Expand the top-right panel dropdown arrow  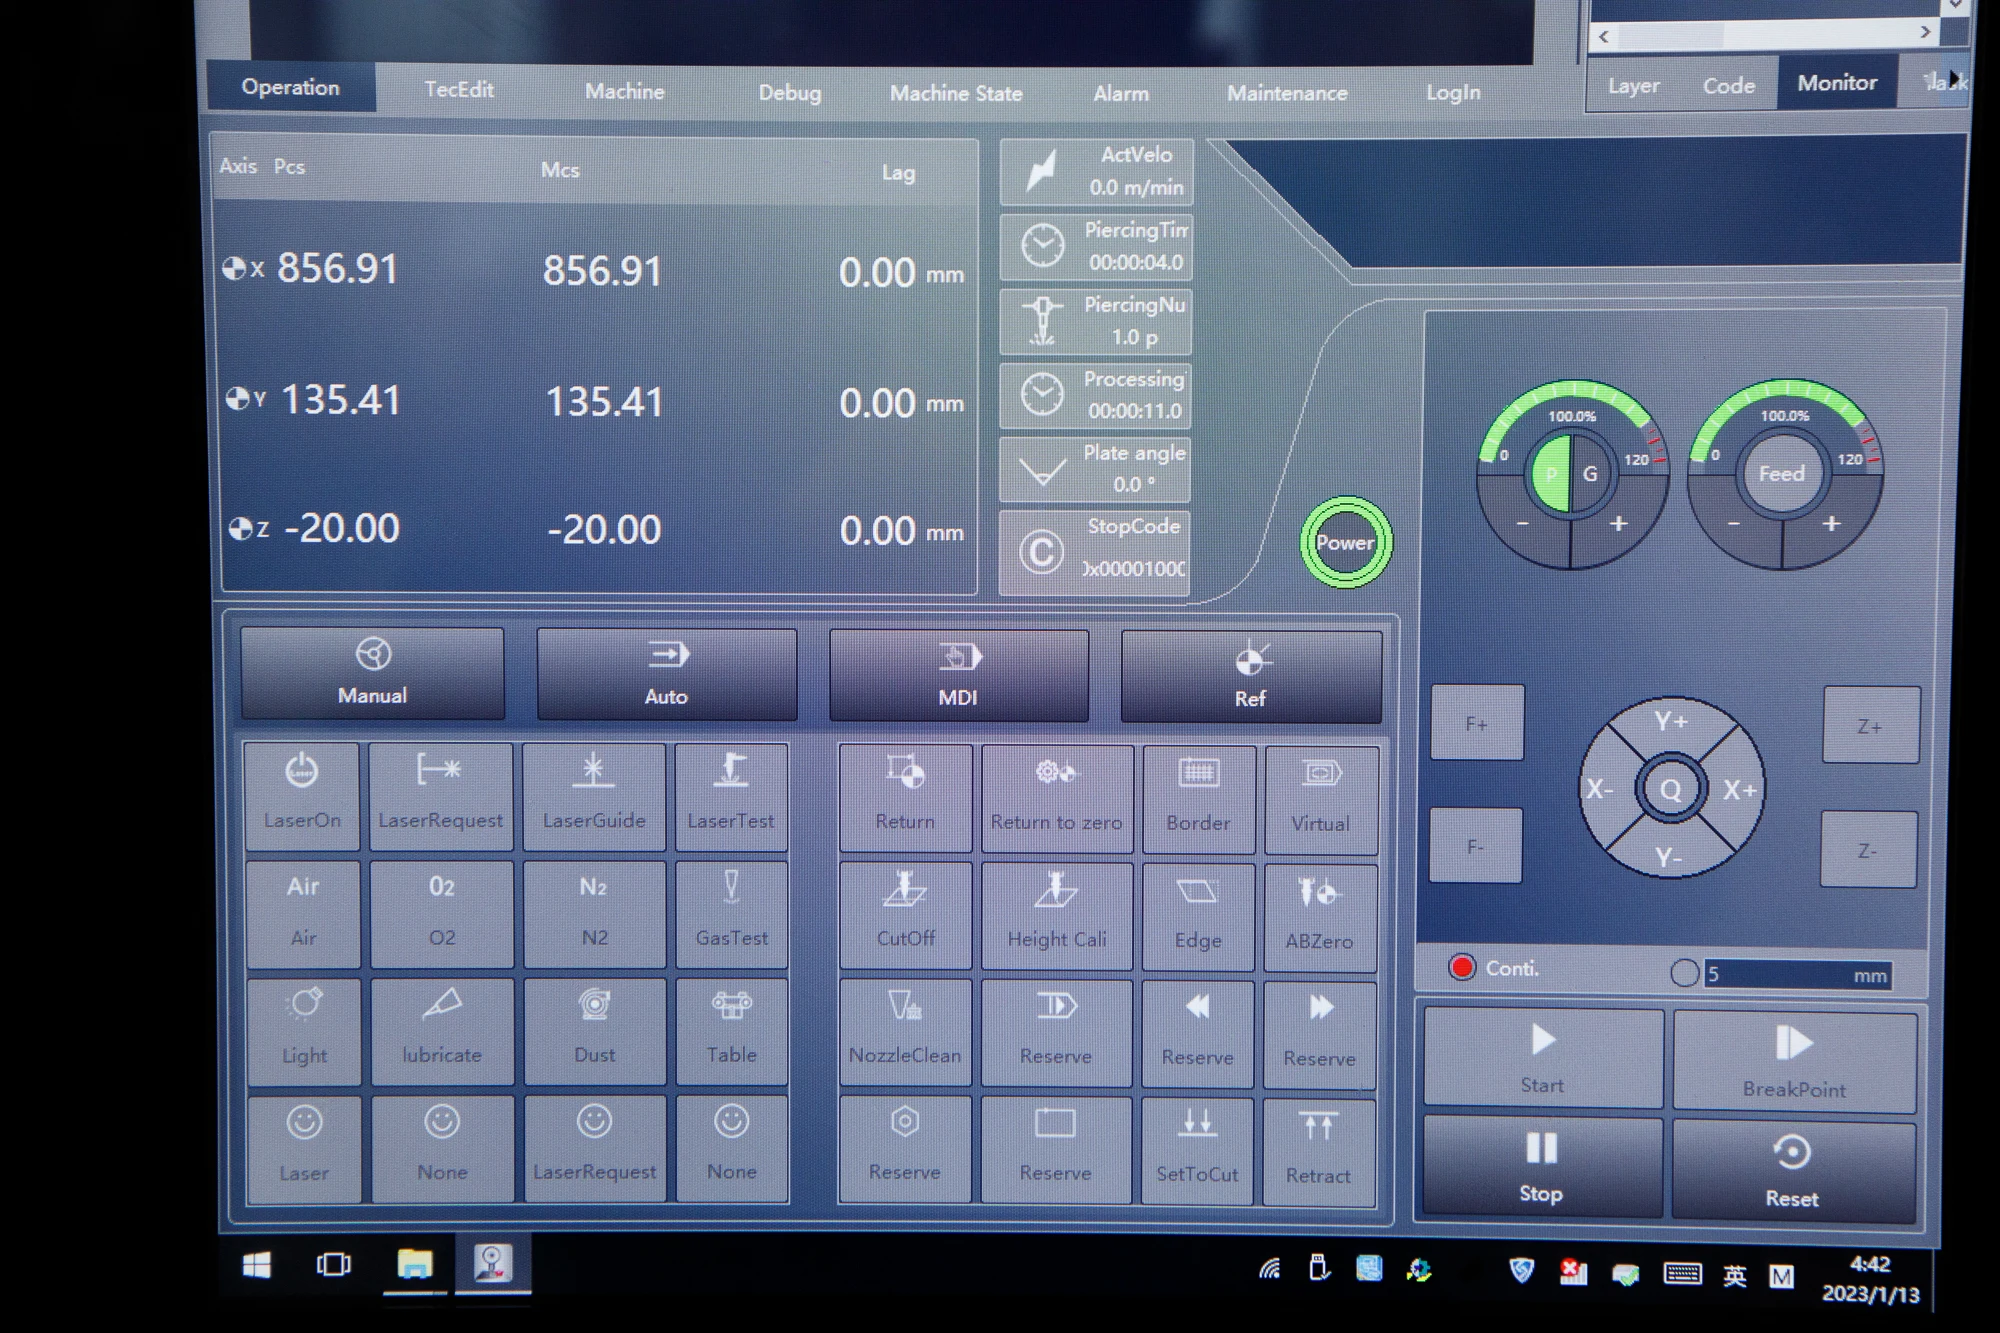[1954, 6]
